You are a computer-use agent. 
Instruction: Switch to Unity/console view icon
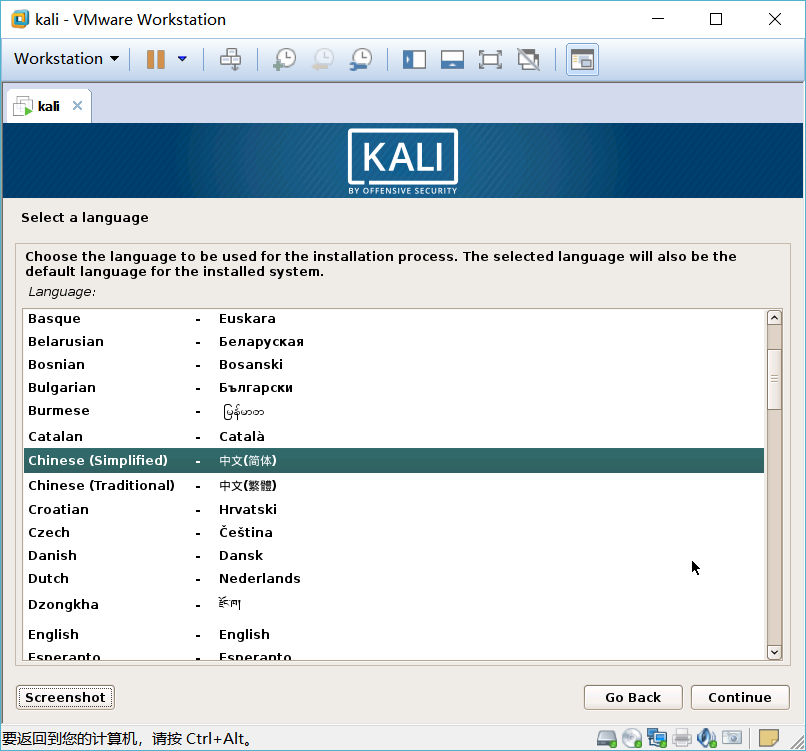[582, 60]
